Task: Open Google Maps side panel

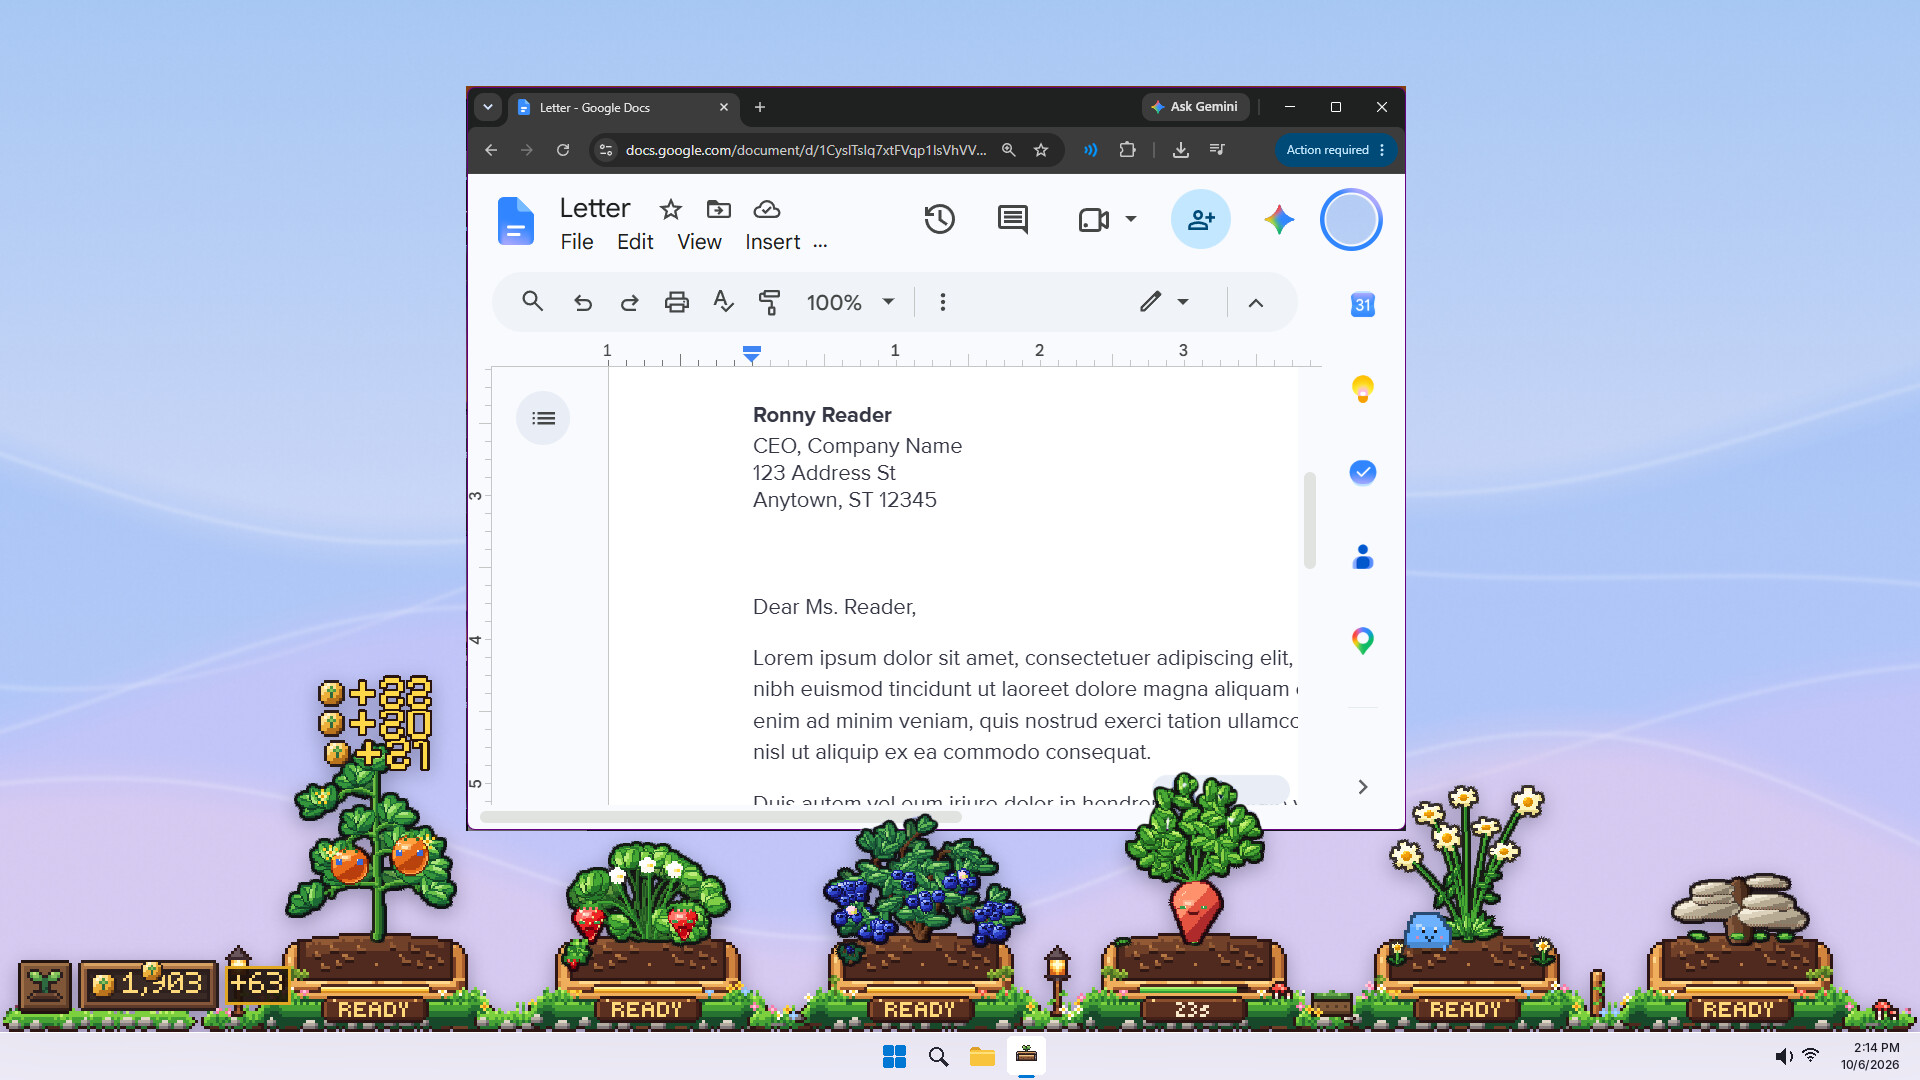Action: [1362, 640]
